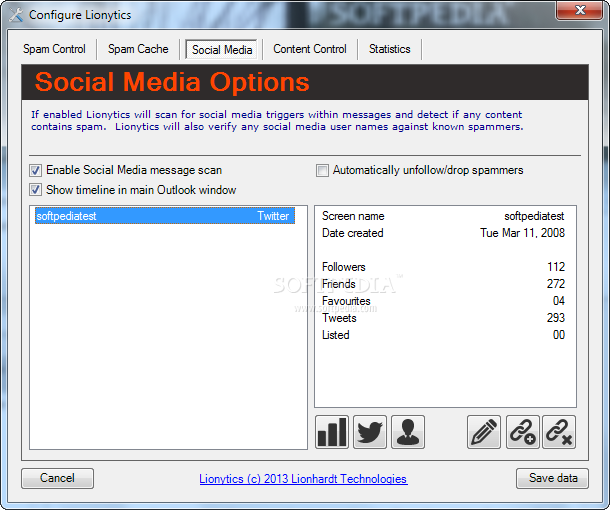610x510 pixels.
Task: Switch to the Spam Cache tab
Action: (x=138, y=49)
